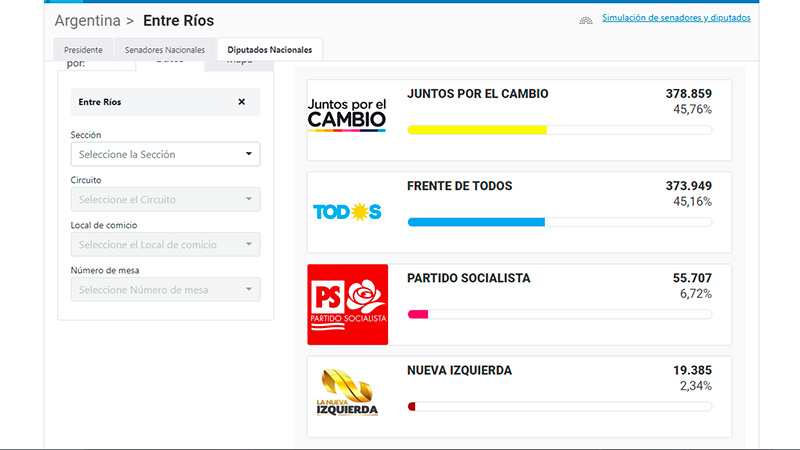Select the PARTIDO SOCIALISTA heading

click(x=469, y=279)
